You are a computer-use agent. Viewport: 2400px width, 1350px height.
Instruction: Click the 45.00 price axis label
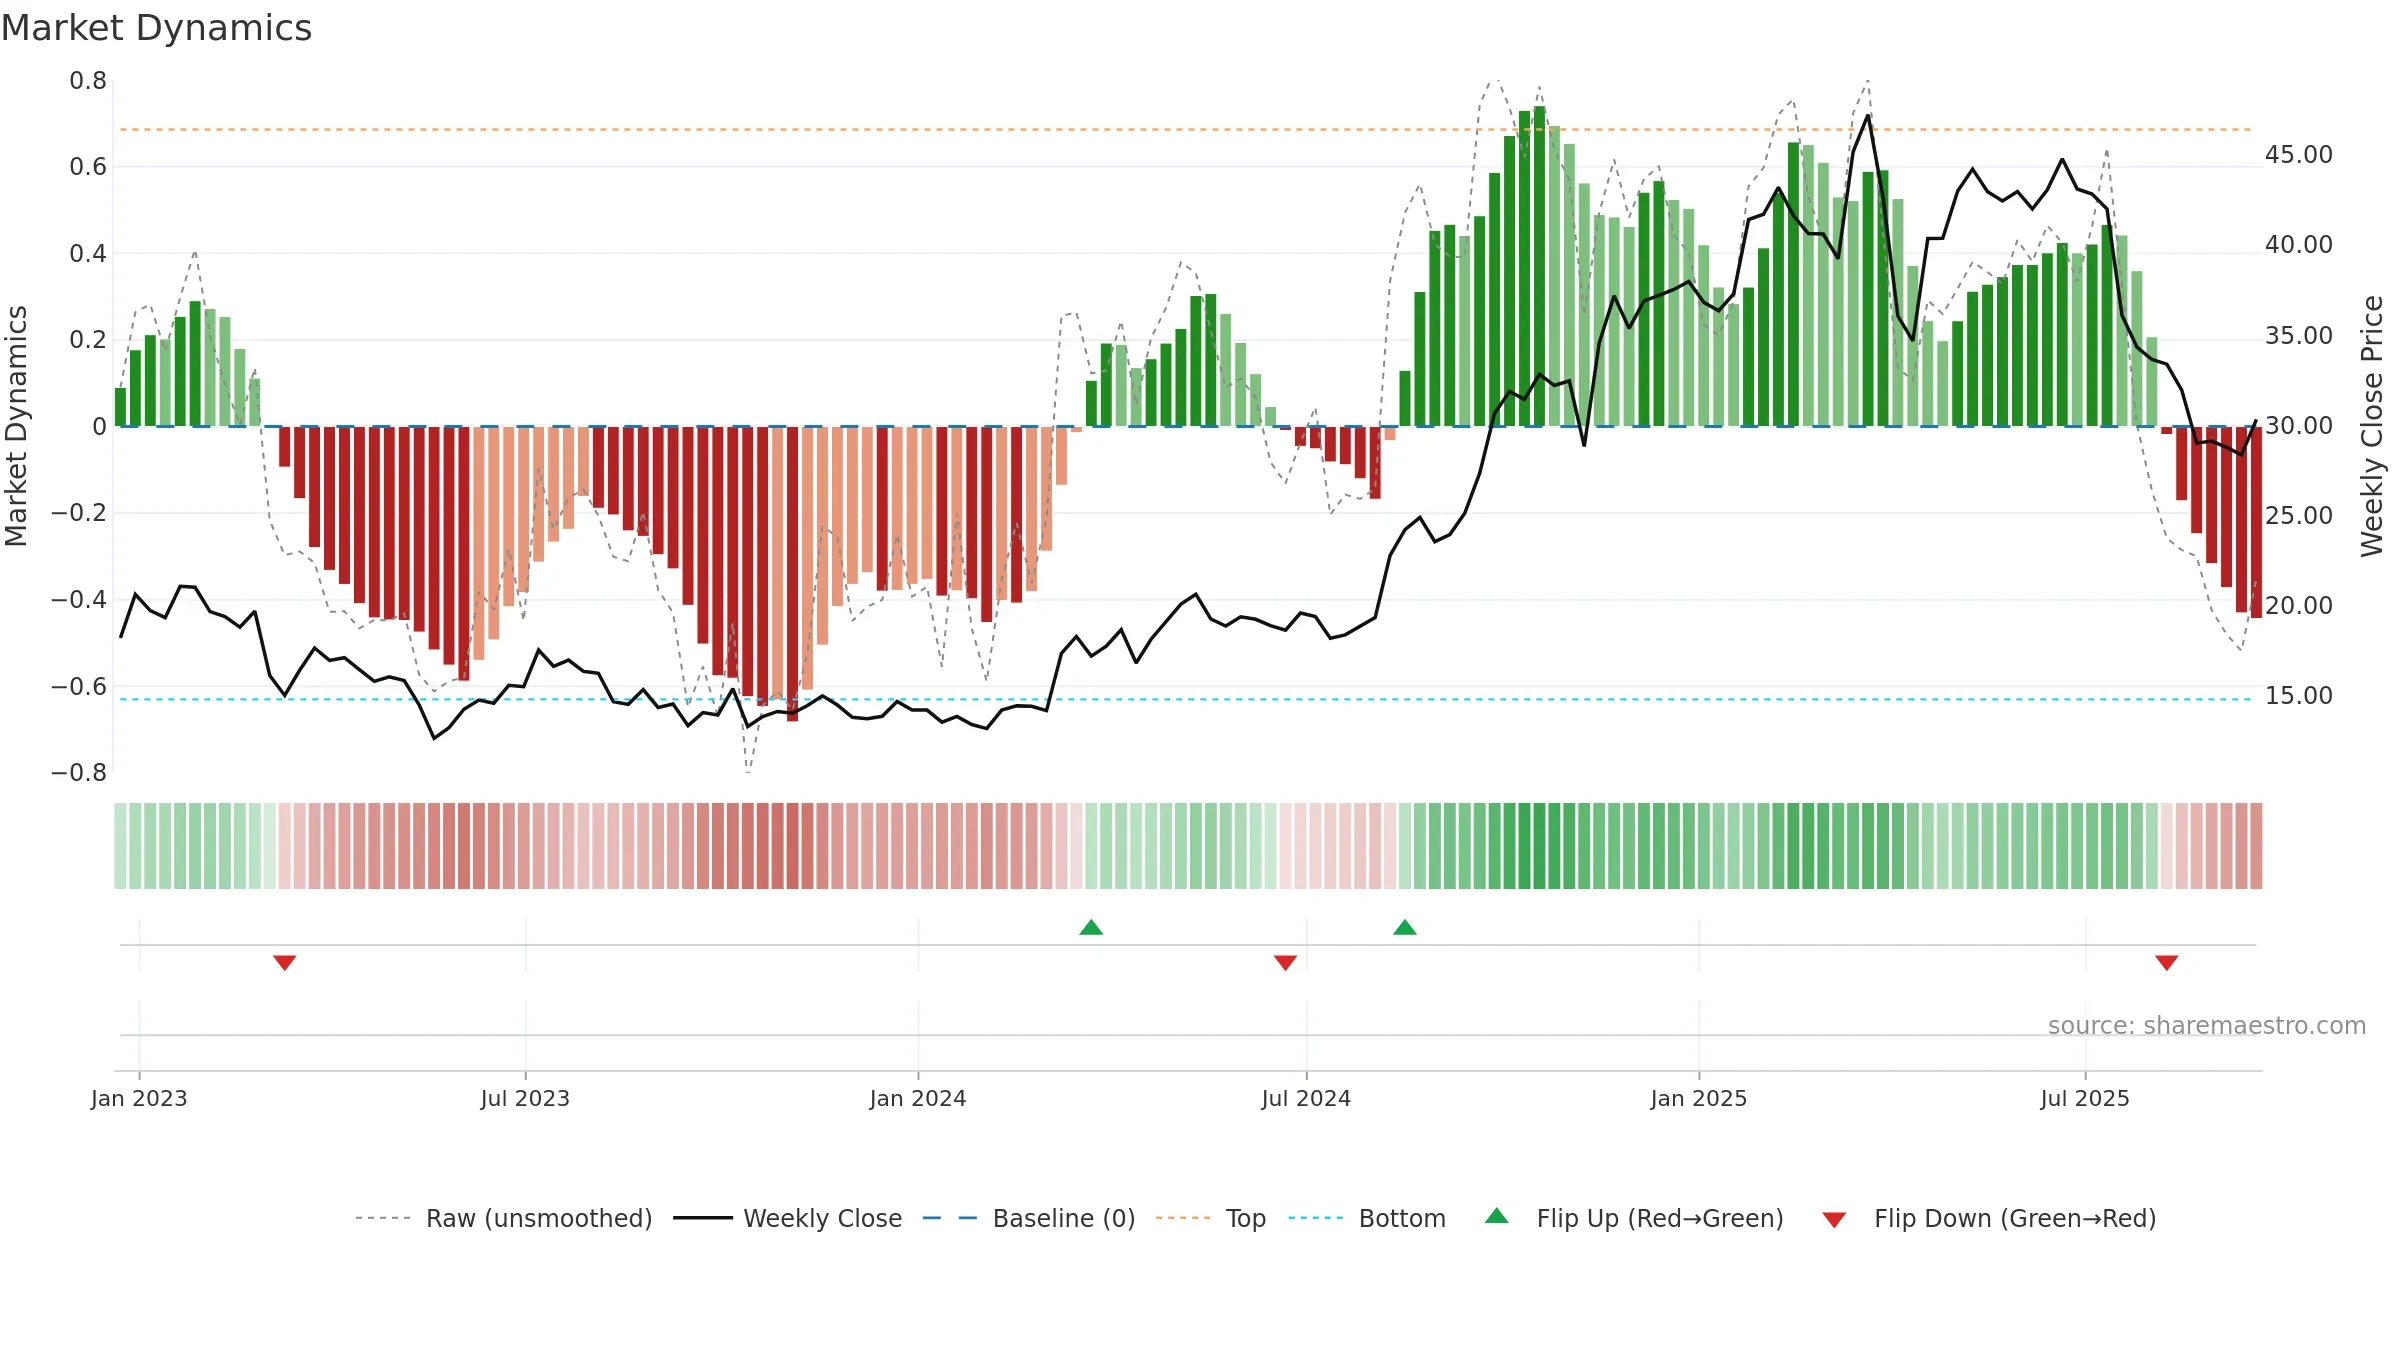tap(2298, 155)
